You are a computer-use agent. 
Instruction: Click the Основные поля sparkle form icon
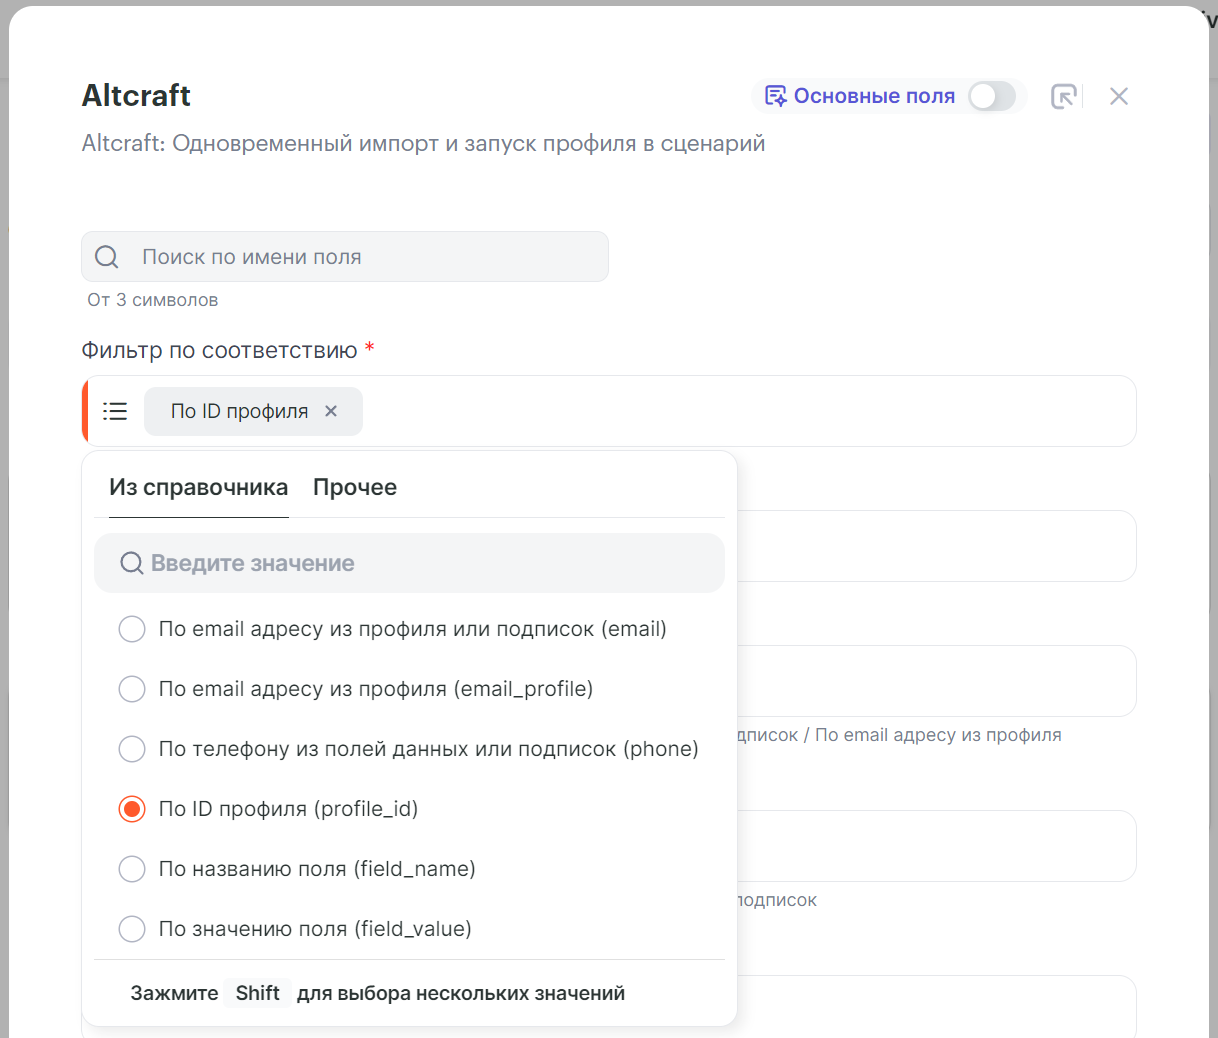[776, 96]
